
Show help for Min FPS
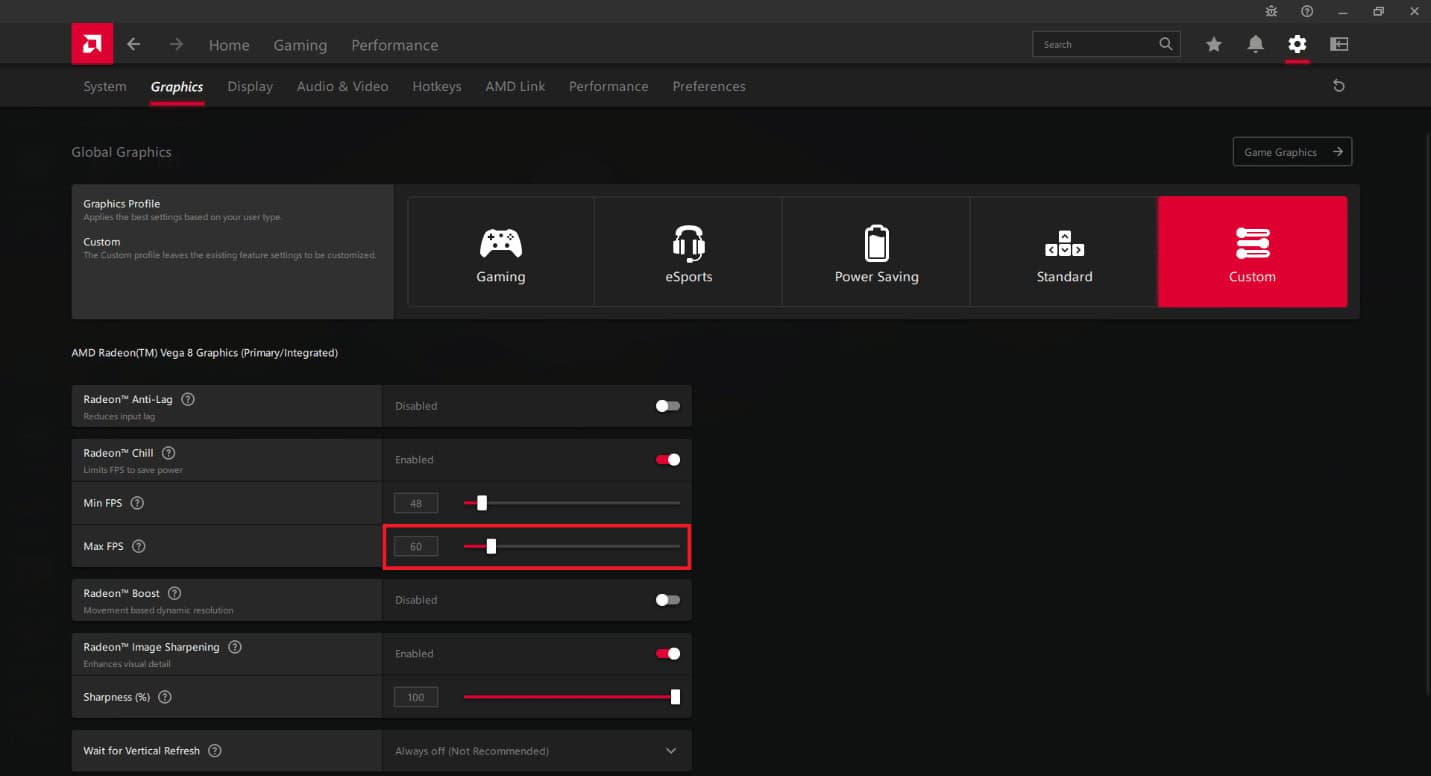(138, 503)
